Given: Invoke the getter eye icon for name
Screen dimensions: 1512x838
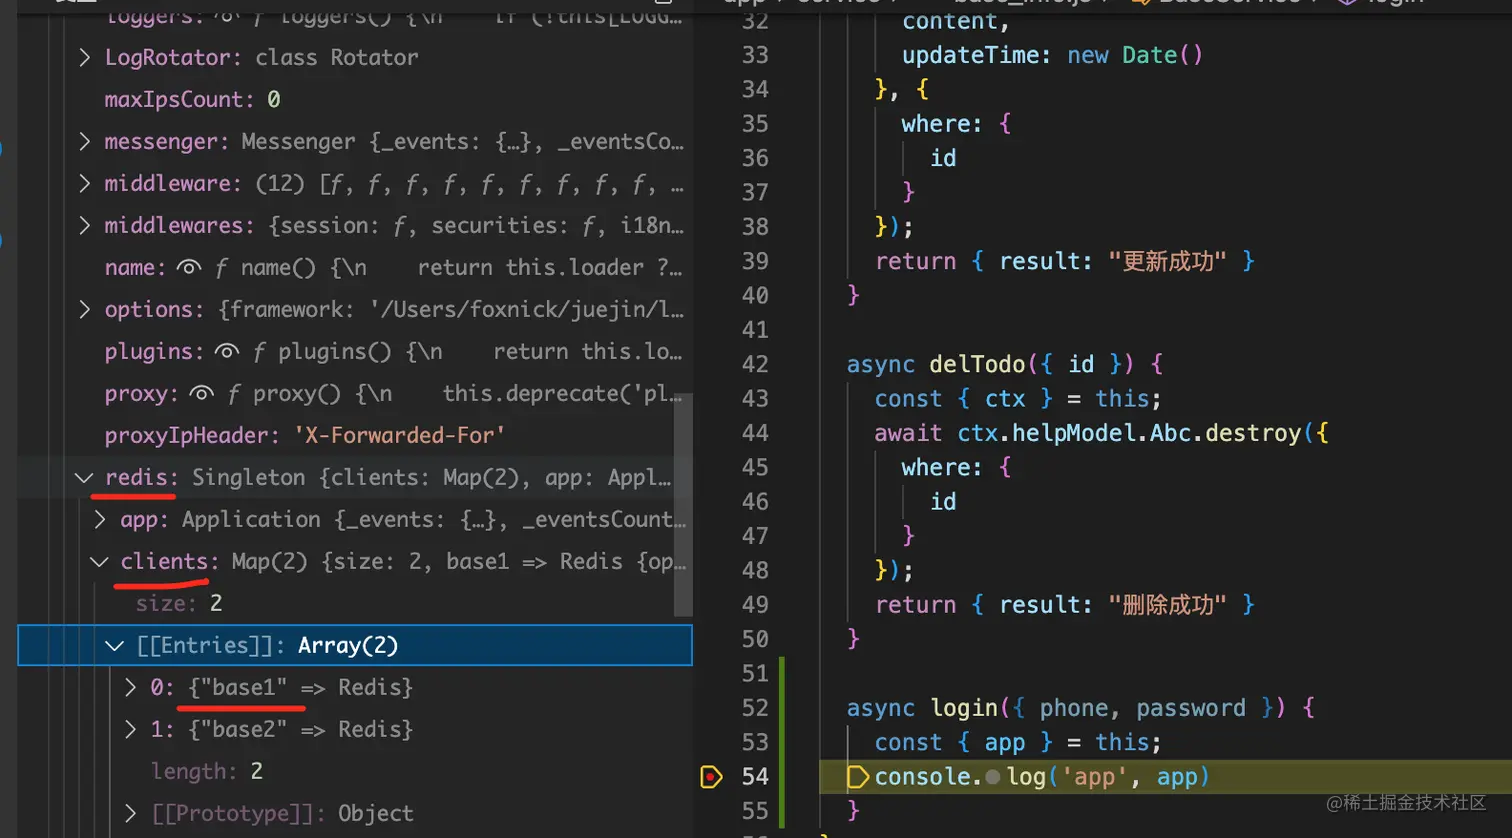Looking at the screenshot, I should point(189,268).
